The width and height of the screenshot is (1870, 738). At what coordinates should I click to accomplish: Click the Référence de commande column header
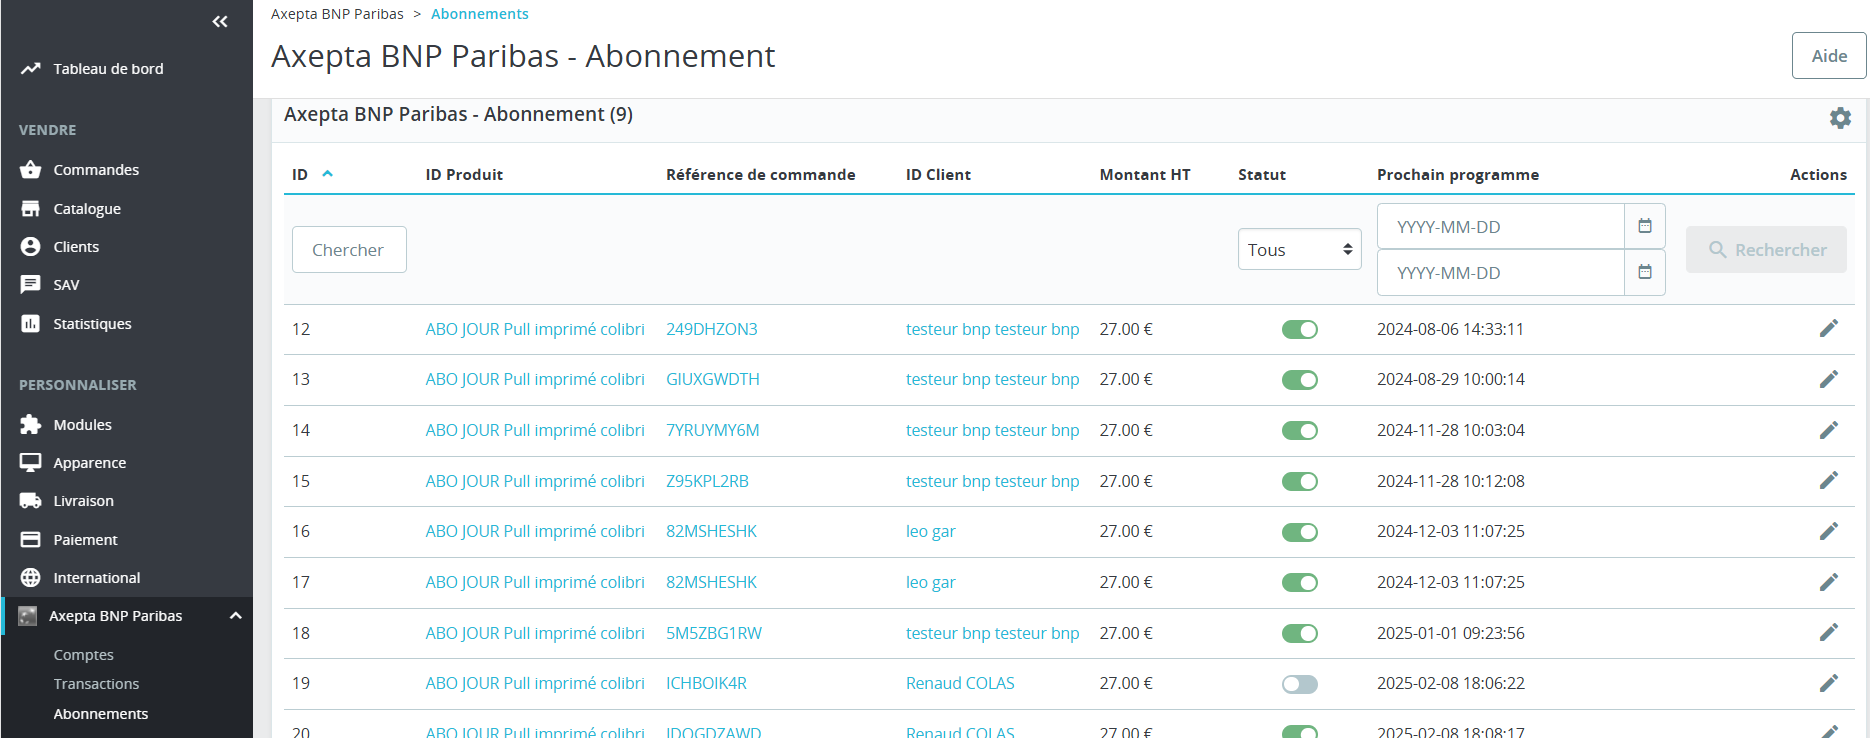click(x=761, y=174)
